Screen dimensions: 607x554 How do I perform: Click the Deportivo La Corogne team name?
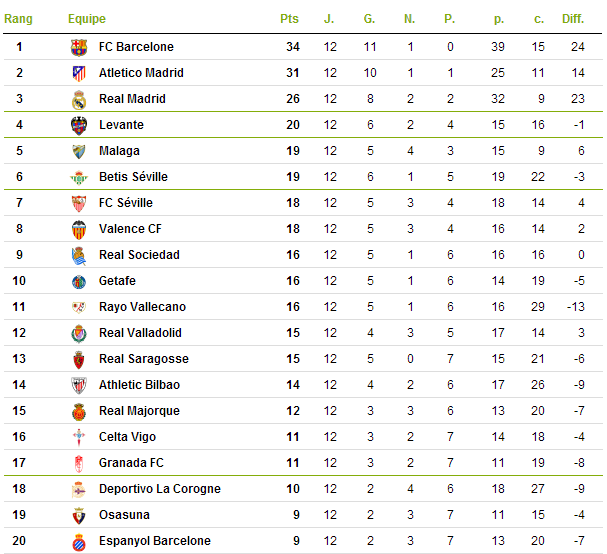(160, 489)
